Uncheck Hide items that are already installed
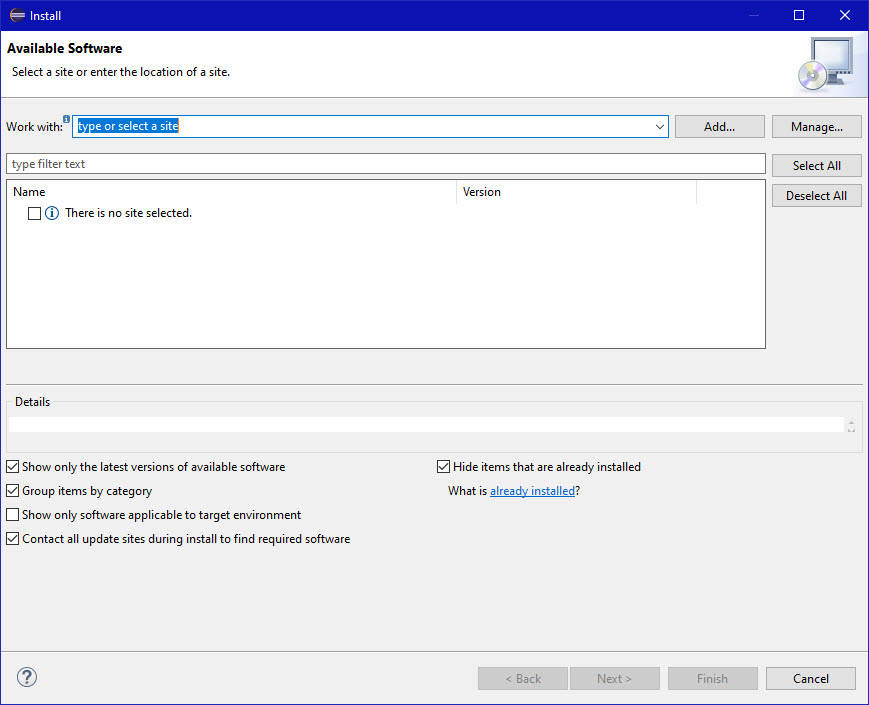Screen dimensions: 869x705 [444, 467]
